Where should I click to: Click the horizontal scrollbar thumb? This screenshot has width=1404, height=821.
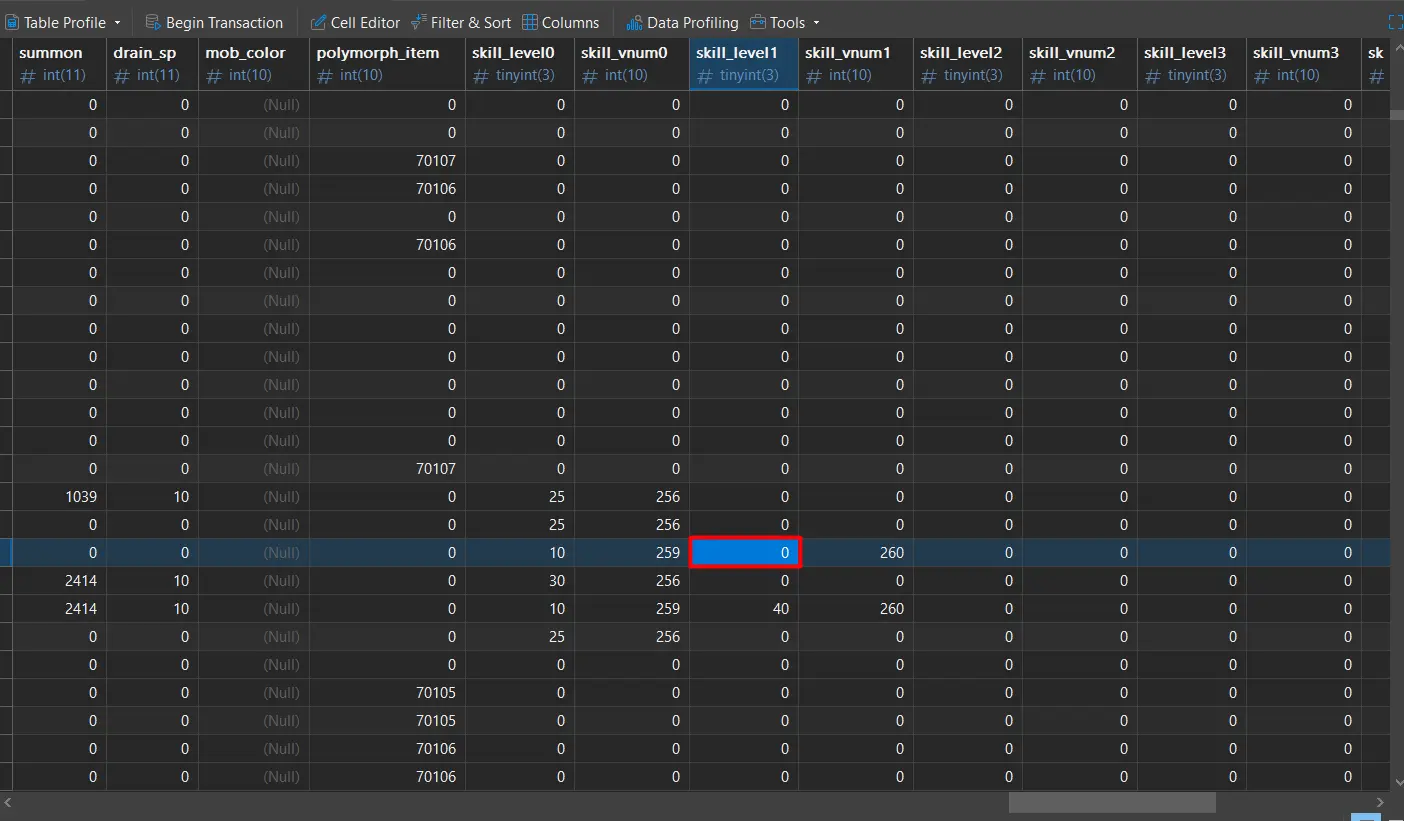(1111, 802)
